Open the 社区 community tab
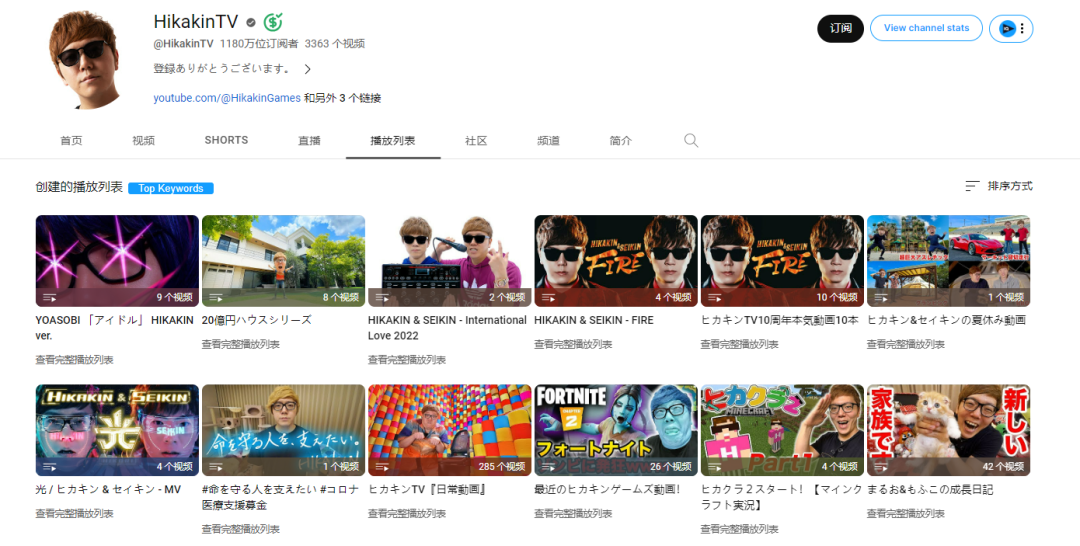The image size is (1080, 546). [476, 141]
